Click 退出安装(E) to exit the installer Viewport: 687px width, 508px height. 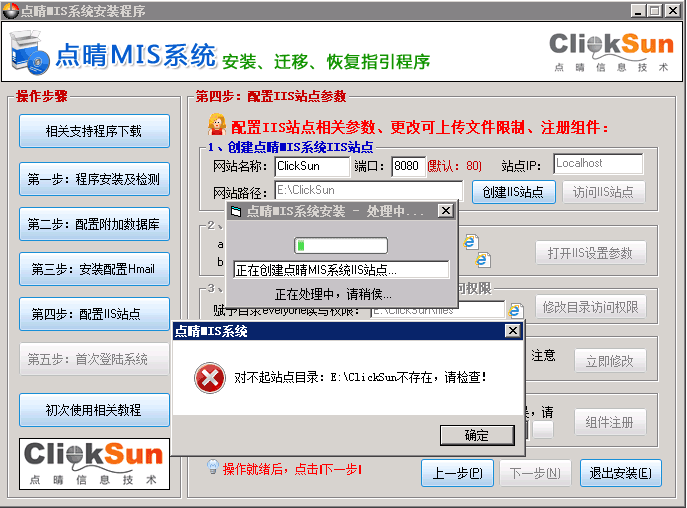(x=620, y=472)
